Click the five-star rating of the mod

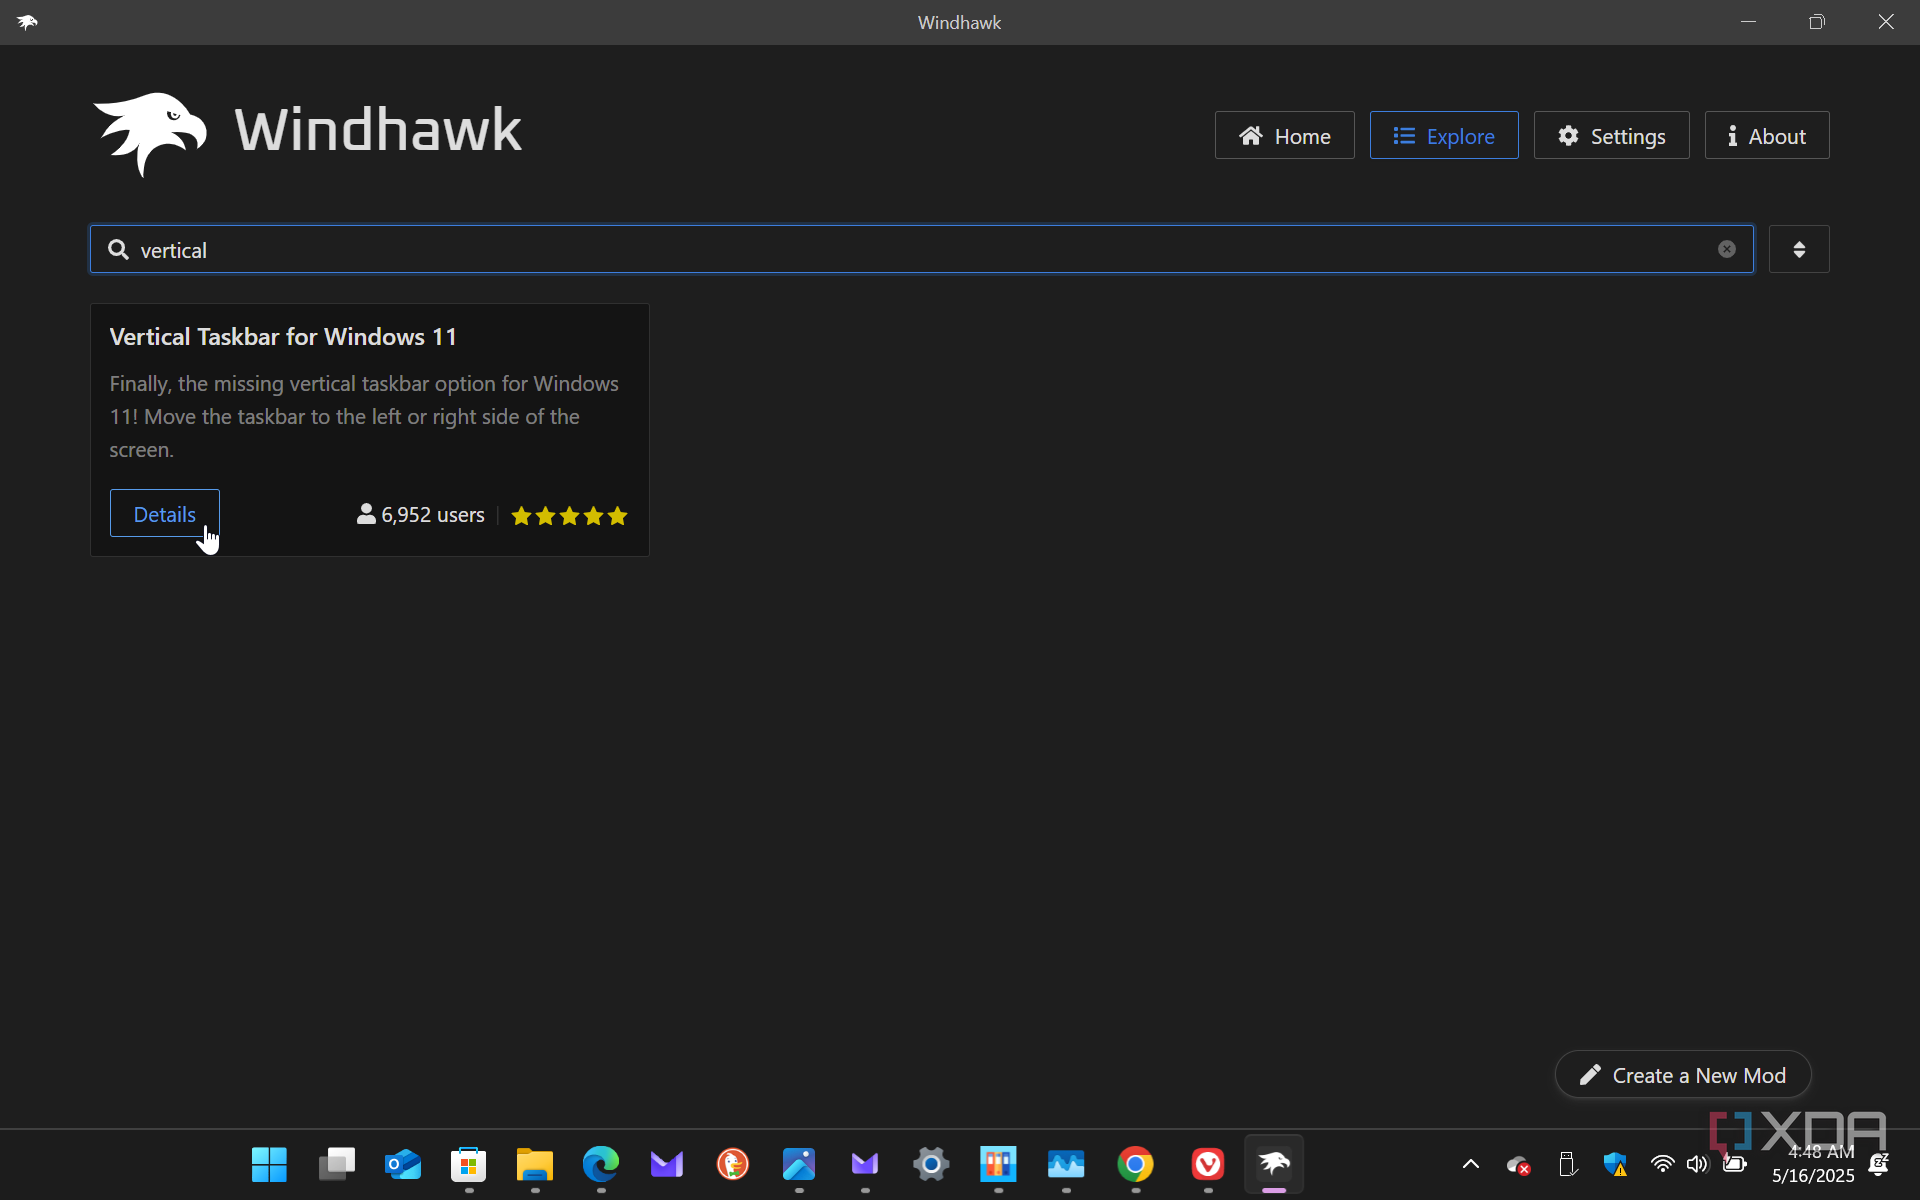click(x=569, y=516)
